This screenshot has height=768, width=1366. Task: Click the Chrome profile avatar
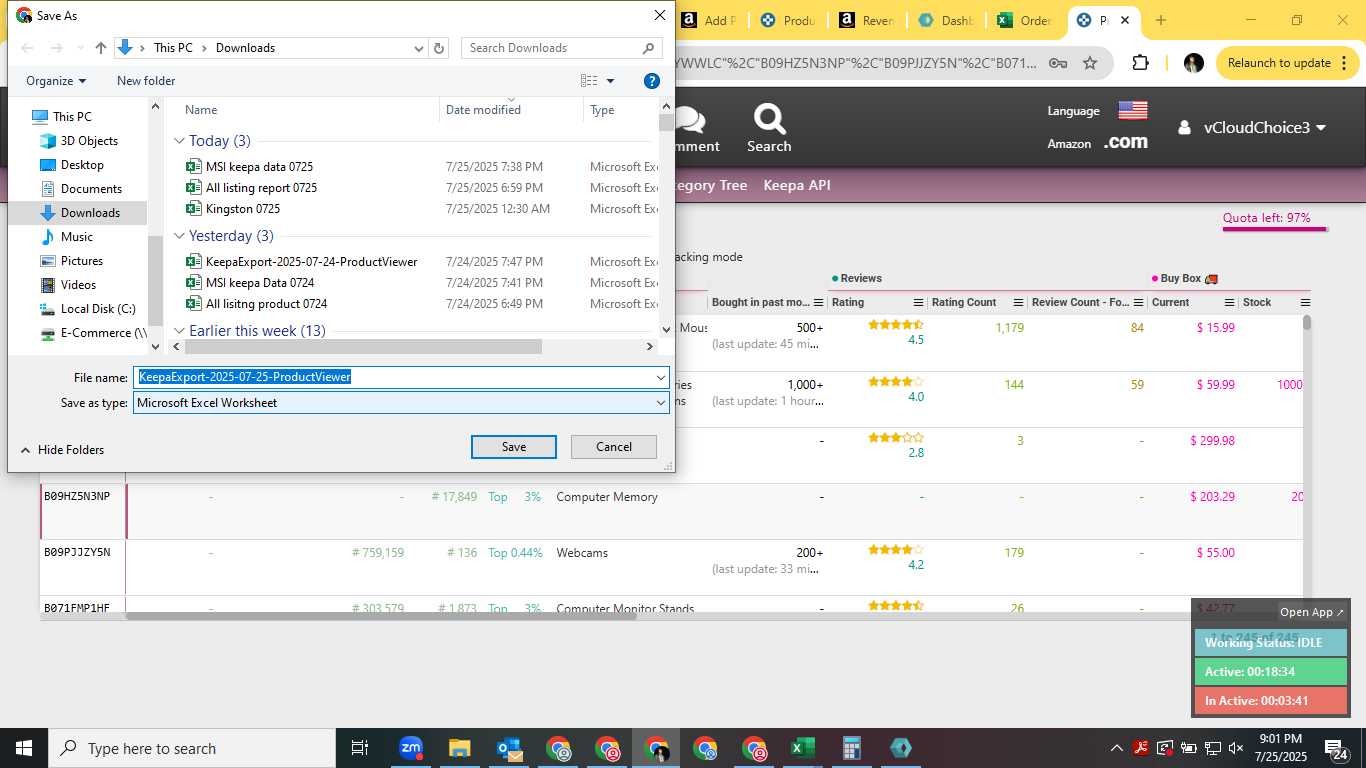[x=1193, y=63]
